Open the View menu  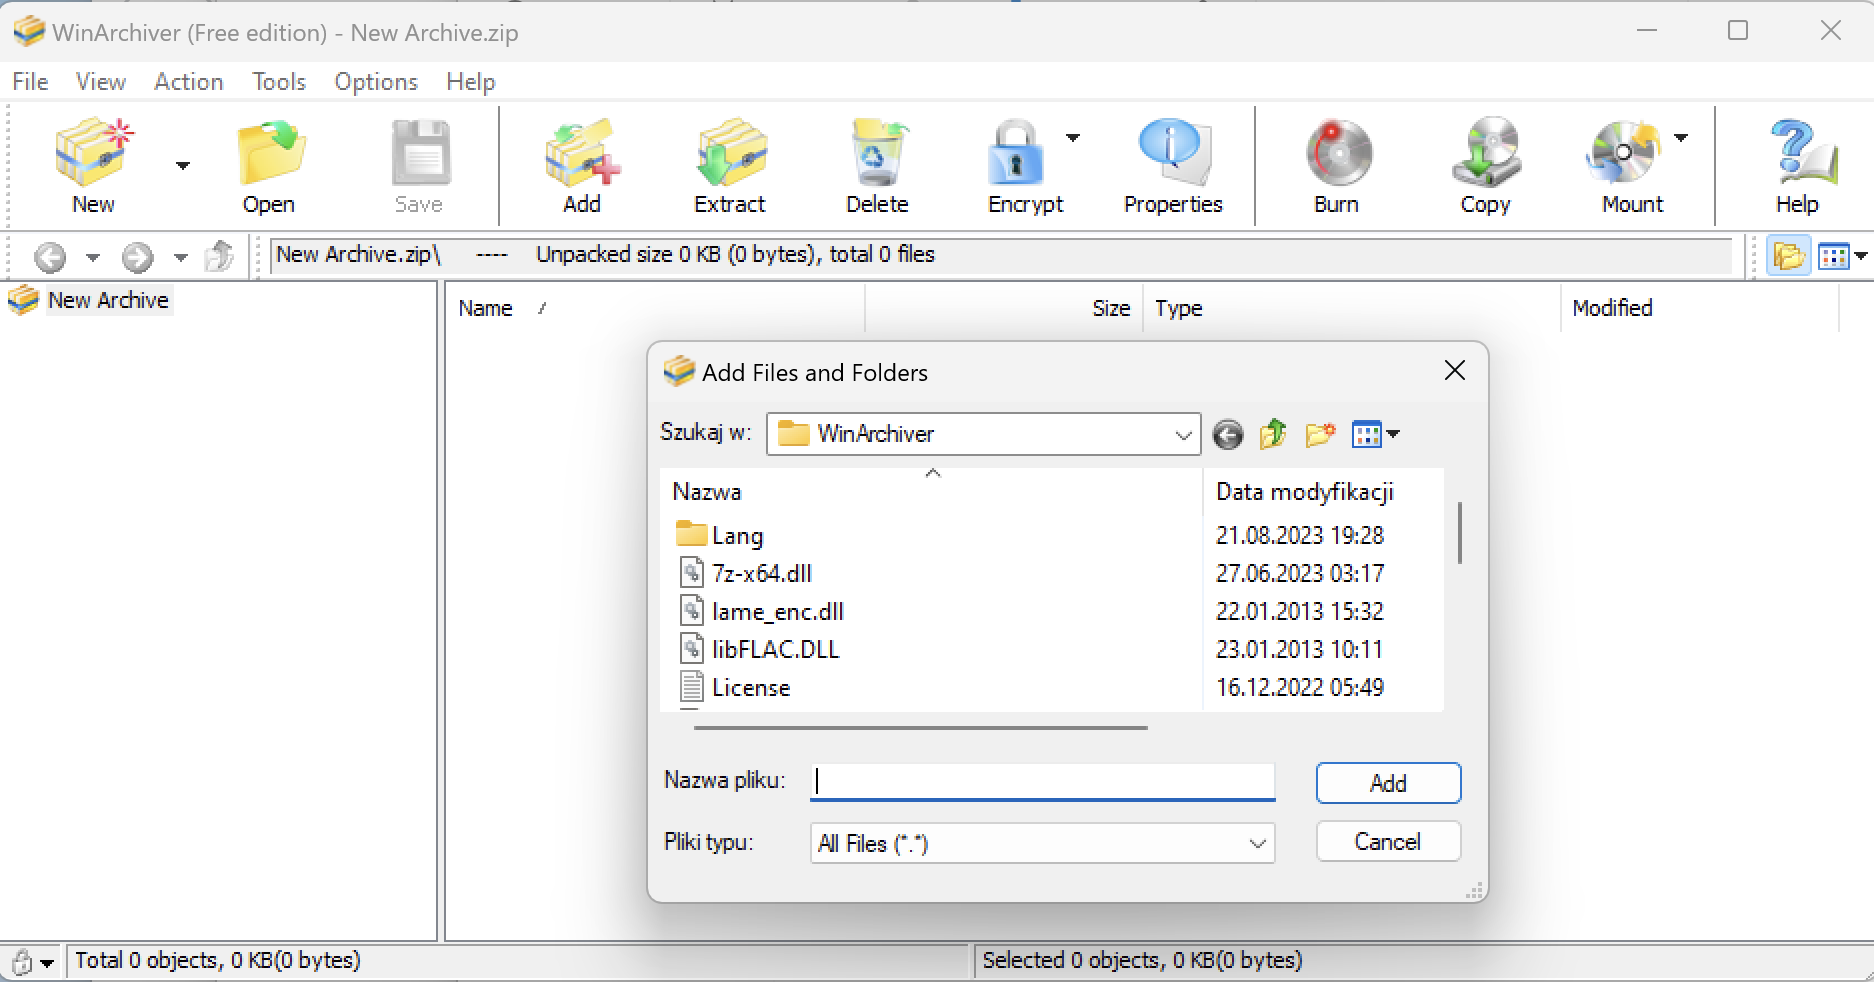point(101,82)
